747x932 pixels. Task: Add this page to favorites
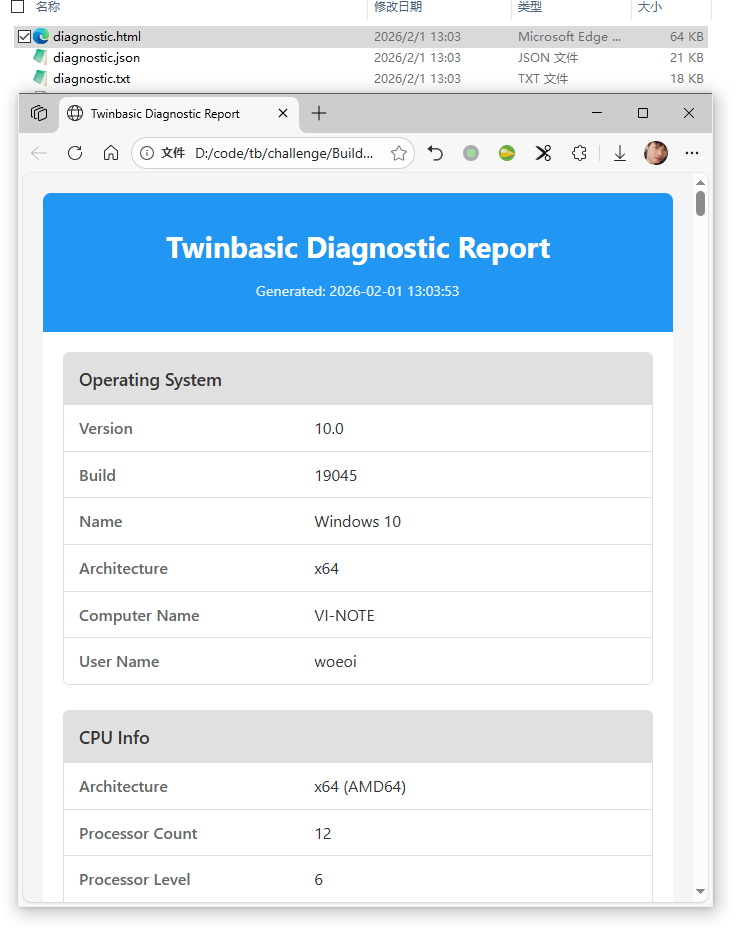coord(399,153)
